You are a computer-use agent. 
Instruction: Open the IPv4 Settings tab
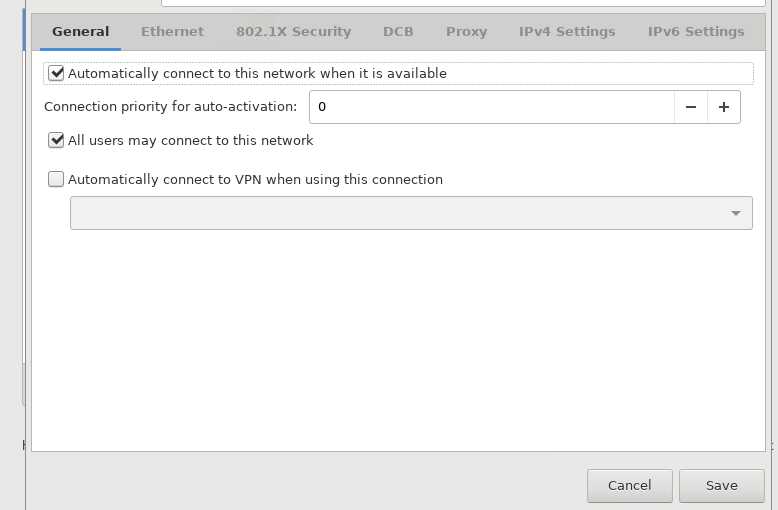point(567,32)
